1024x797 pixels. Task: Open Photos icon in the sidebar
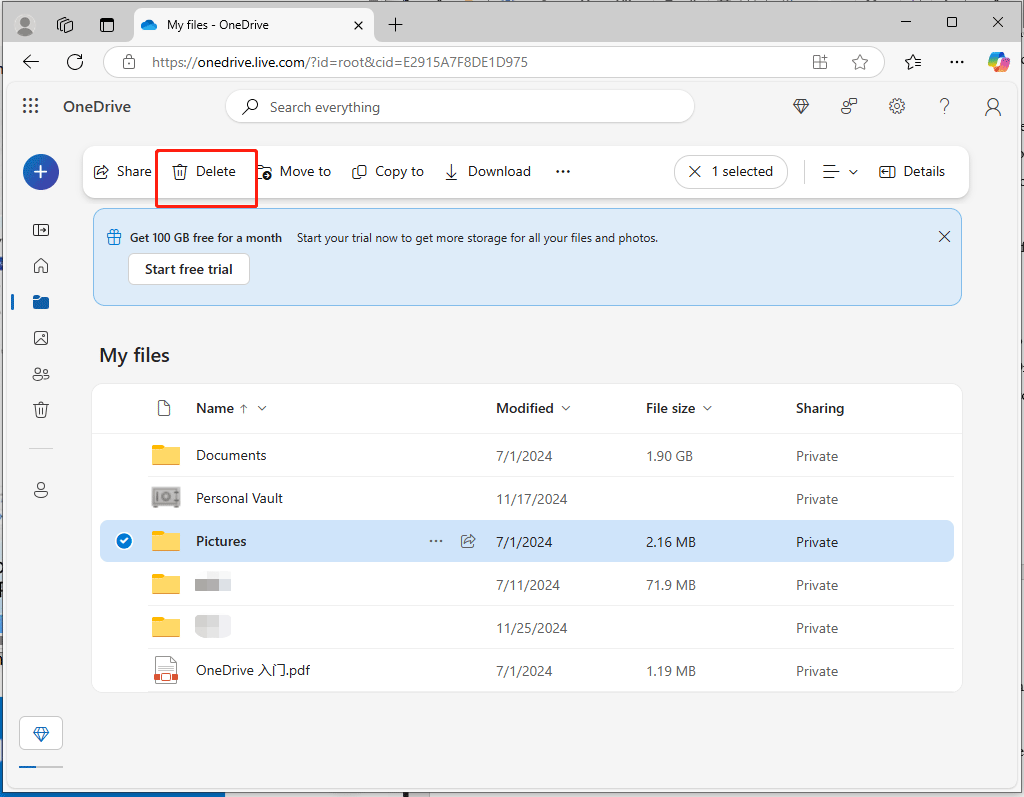(41, 338)
